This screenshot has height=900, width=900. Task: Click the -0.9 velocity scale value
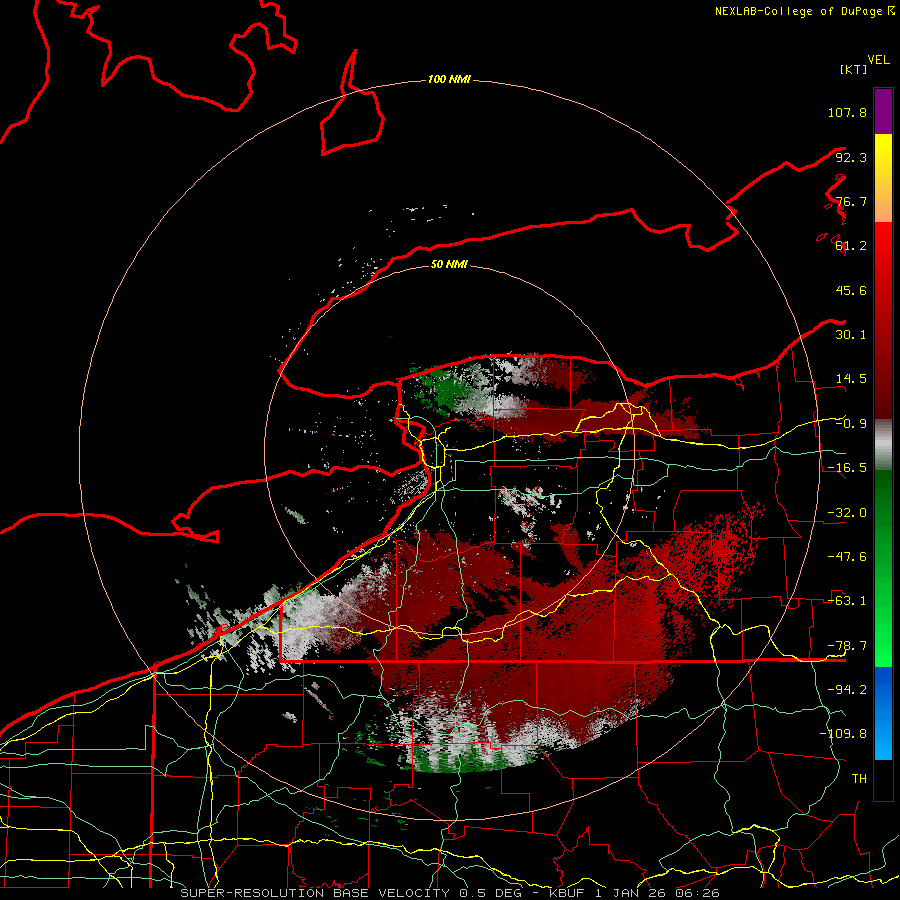[x=851, y=424]
